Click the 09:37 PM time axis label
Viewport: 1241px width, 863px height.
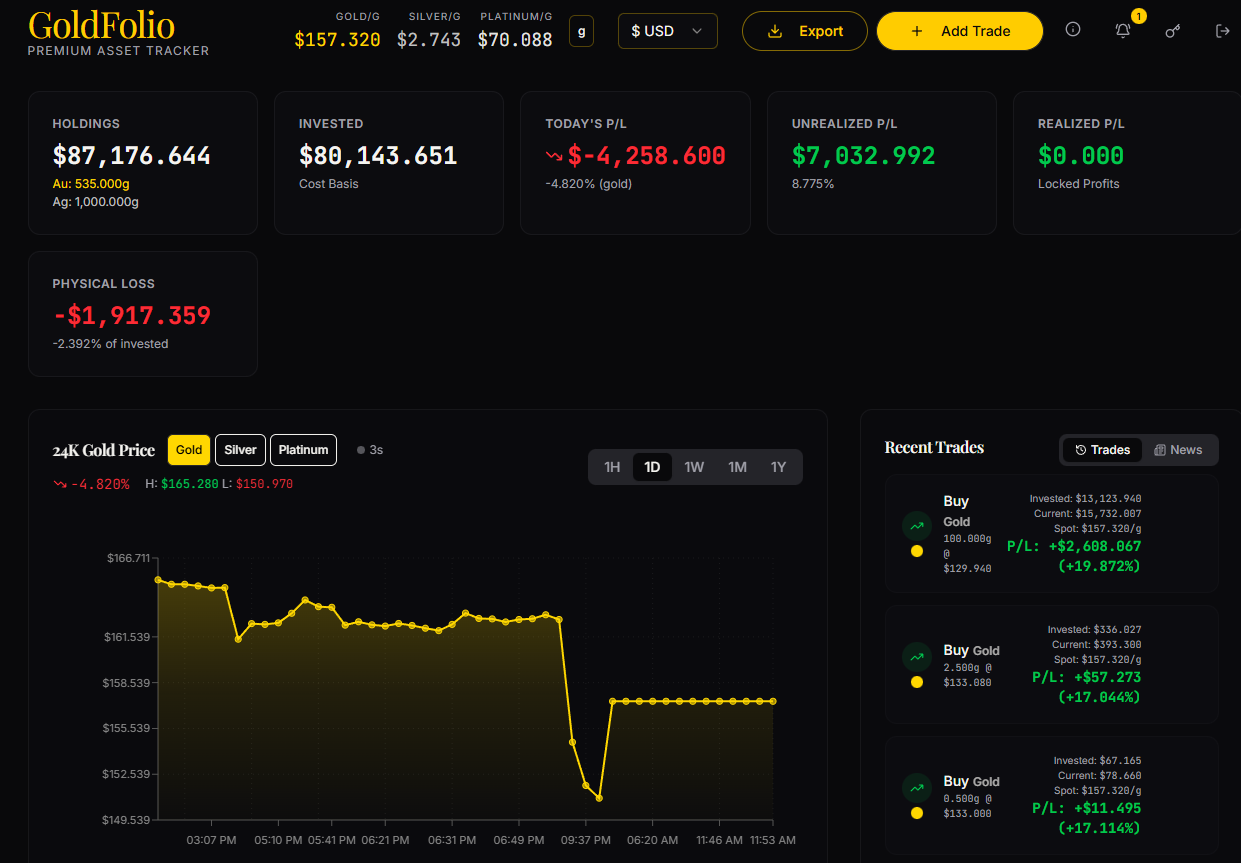pyautogui.click(x=587, y=840)
